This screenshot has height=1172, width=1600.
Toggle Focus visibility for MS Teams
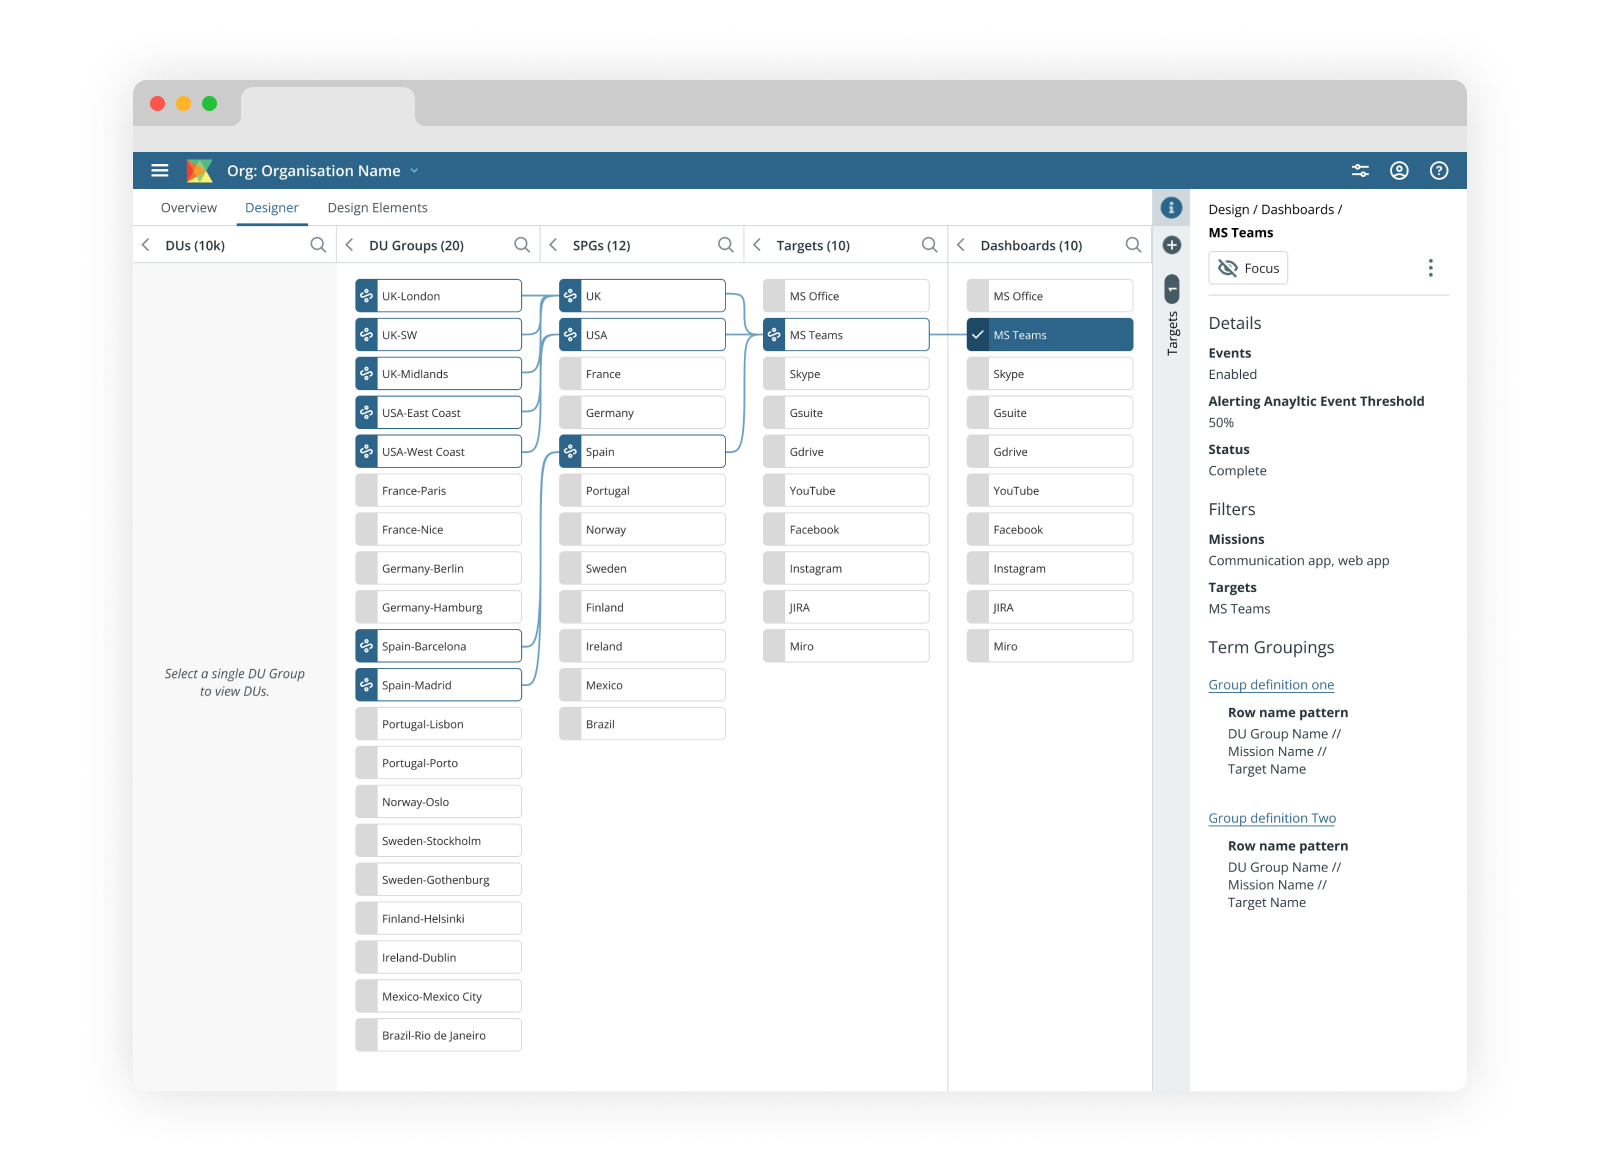click(1248, 268)
